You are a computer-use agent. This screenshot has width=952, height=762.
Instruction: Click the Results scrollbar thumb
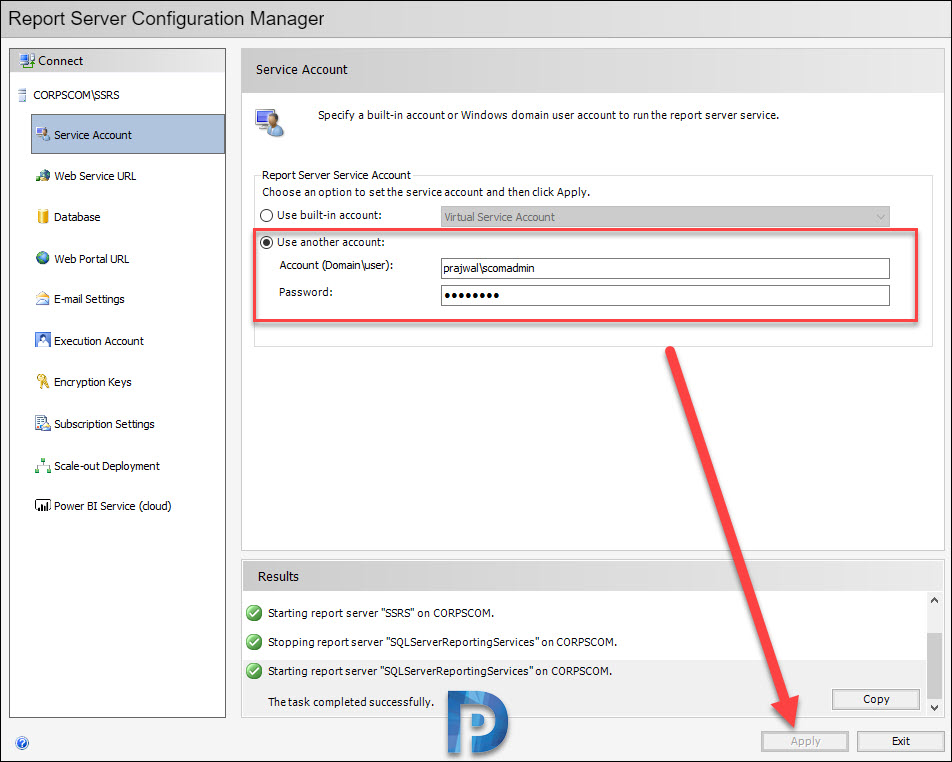click(934, 665)
